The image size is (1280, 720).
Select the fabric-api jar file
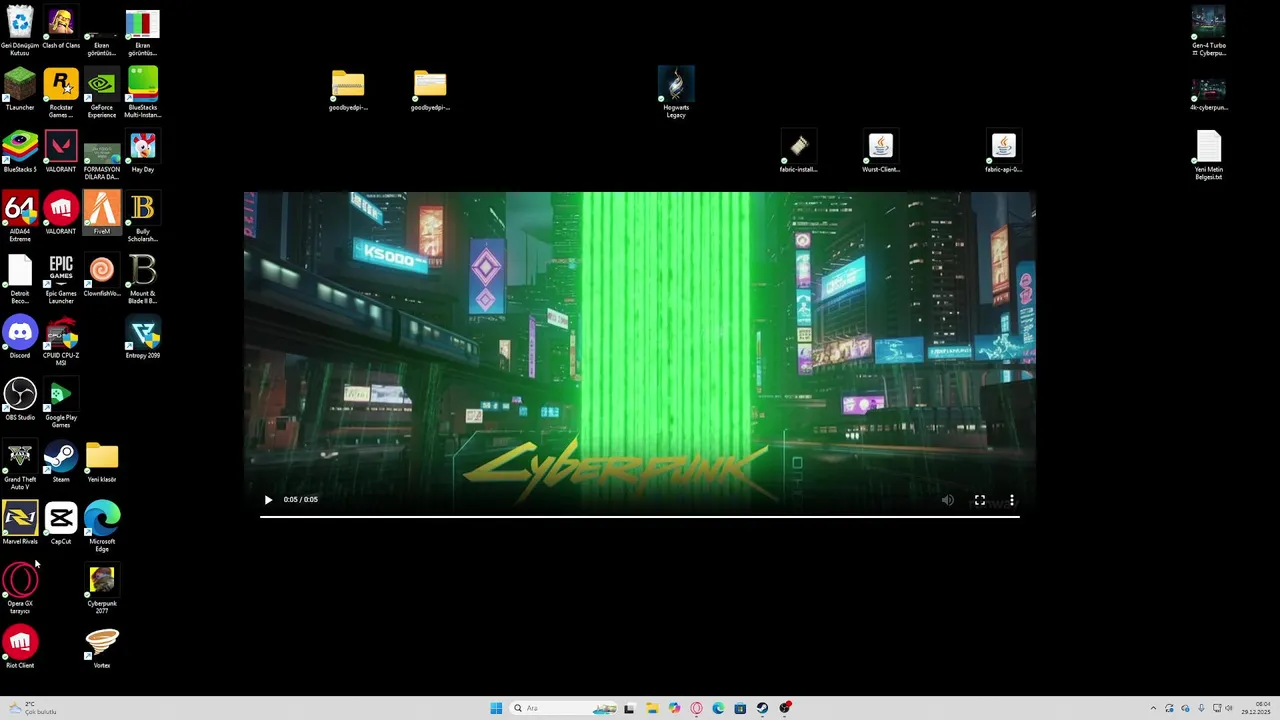tap(1004, 151)
